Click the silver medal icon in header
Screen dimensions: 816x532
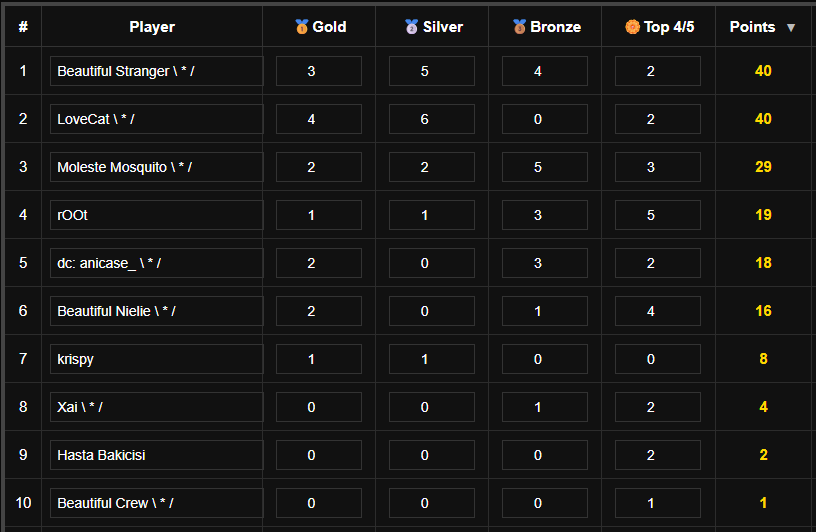pyautogui.click(x=412, y=27)
